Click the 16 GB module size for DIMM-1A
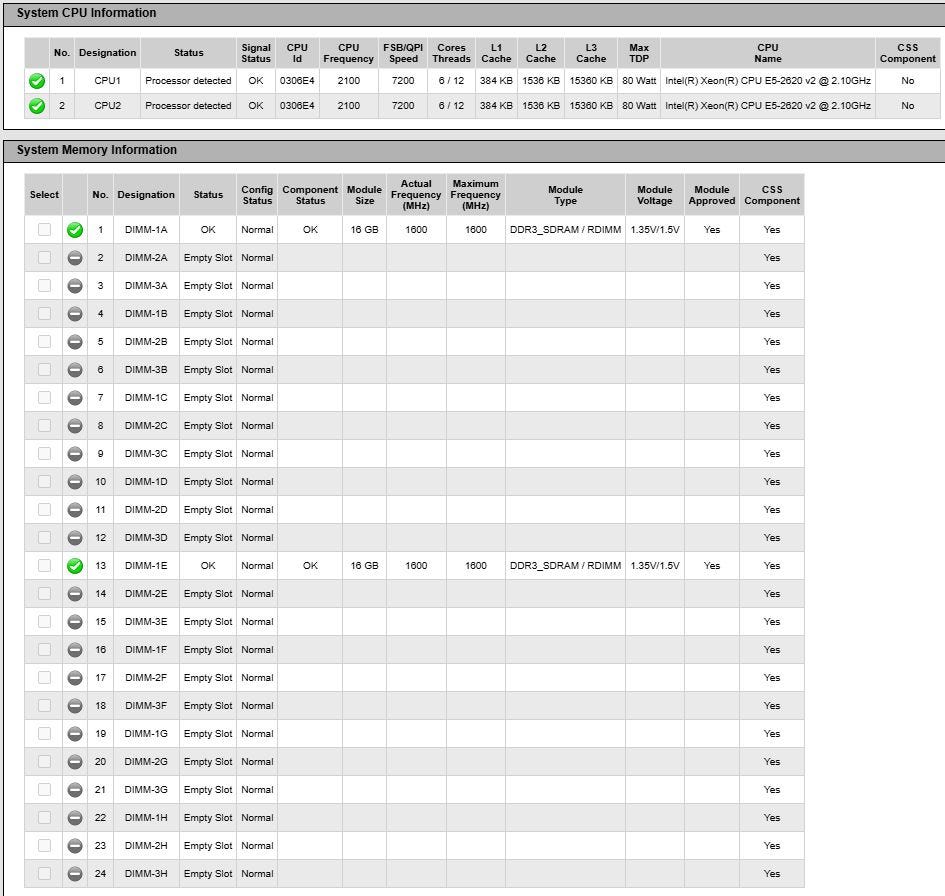Viewport: 945px width, 896px height. [x=364, y=230]
